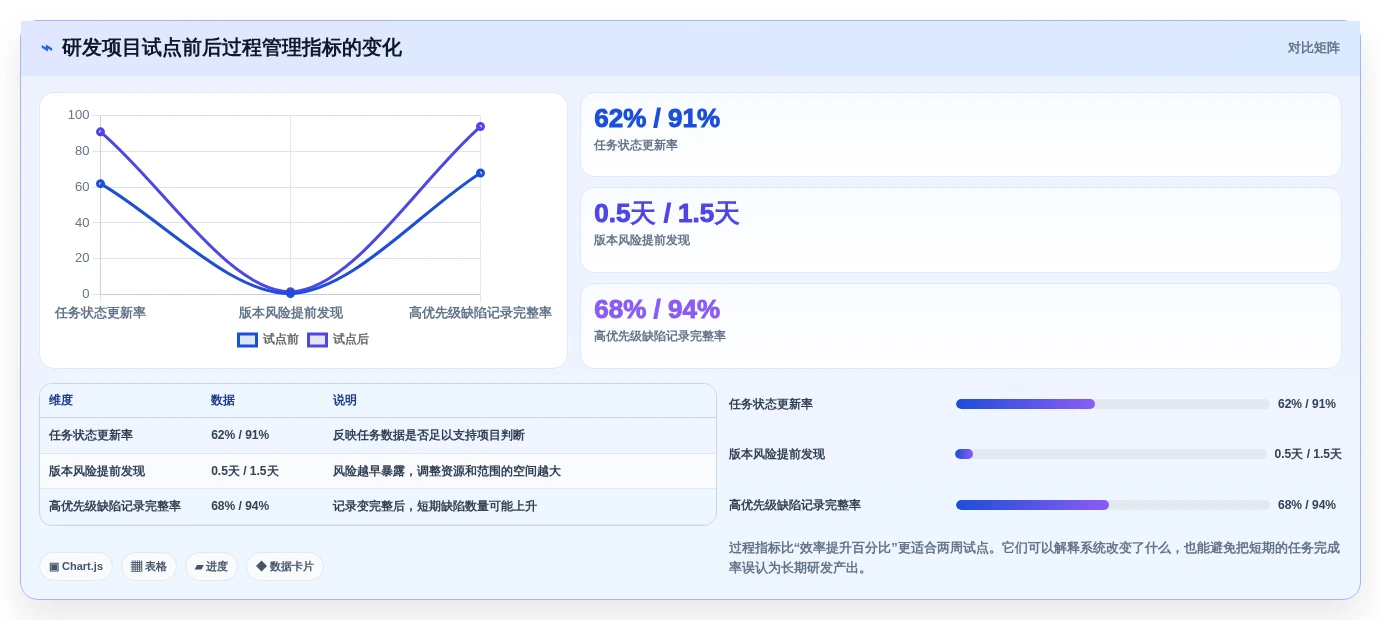Click the 任务状态更新率 progress bar

pyautogui.click(x=1112, y=404)
